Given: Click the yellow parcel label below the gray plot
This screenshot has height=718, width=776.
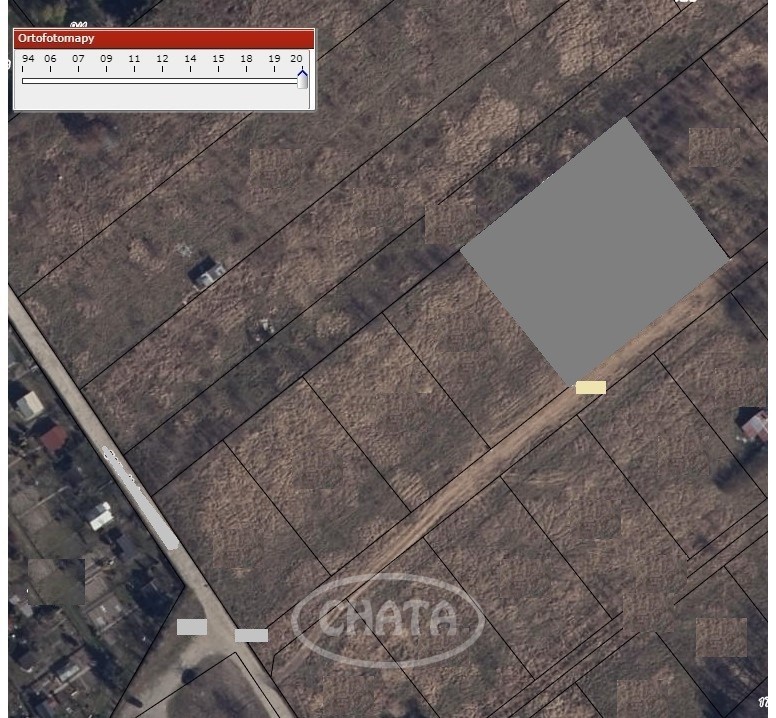Looking at the screenshot, I should click(x=591, y=387).
